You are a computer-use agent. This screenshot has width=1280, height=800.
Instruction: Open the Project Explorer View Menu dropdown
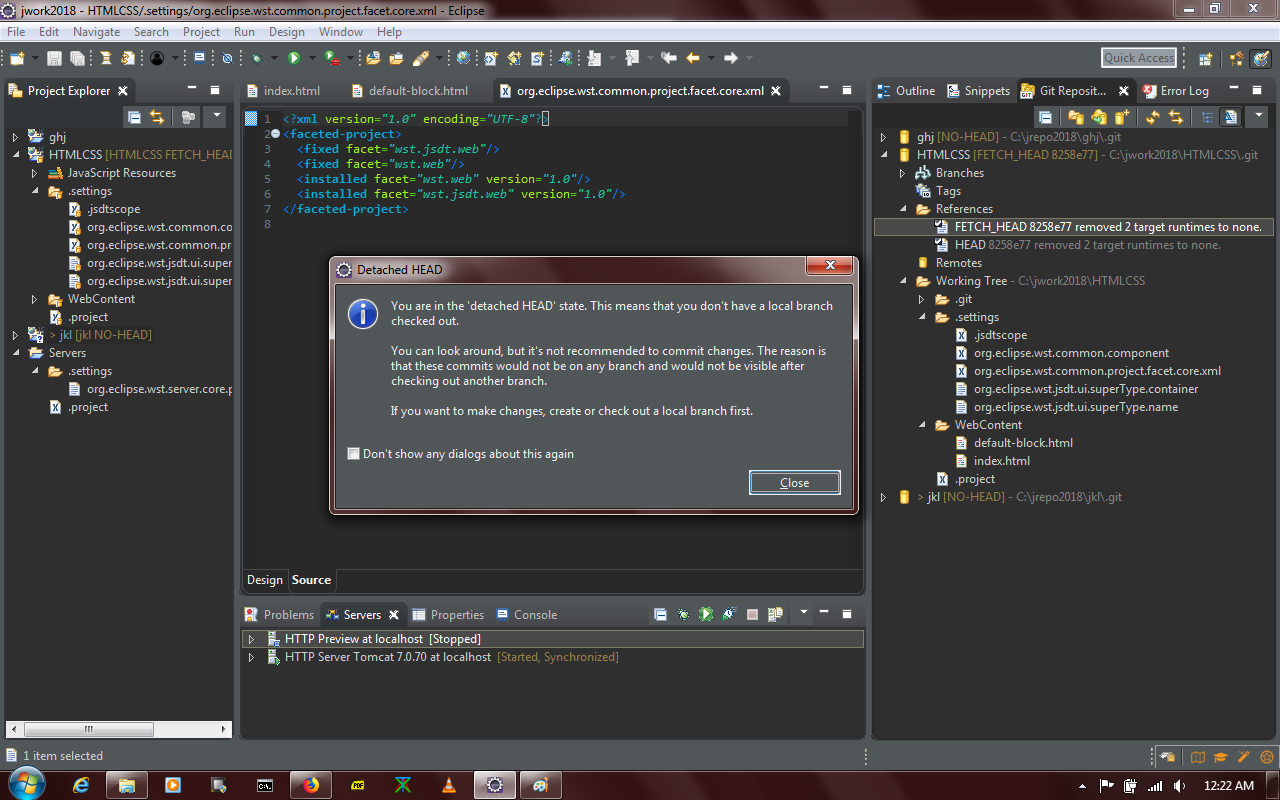[217, 117]
